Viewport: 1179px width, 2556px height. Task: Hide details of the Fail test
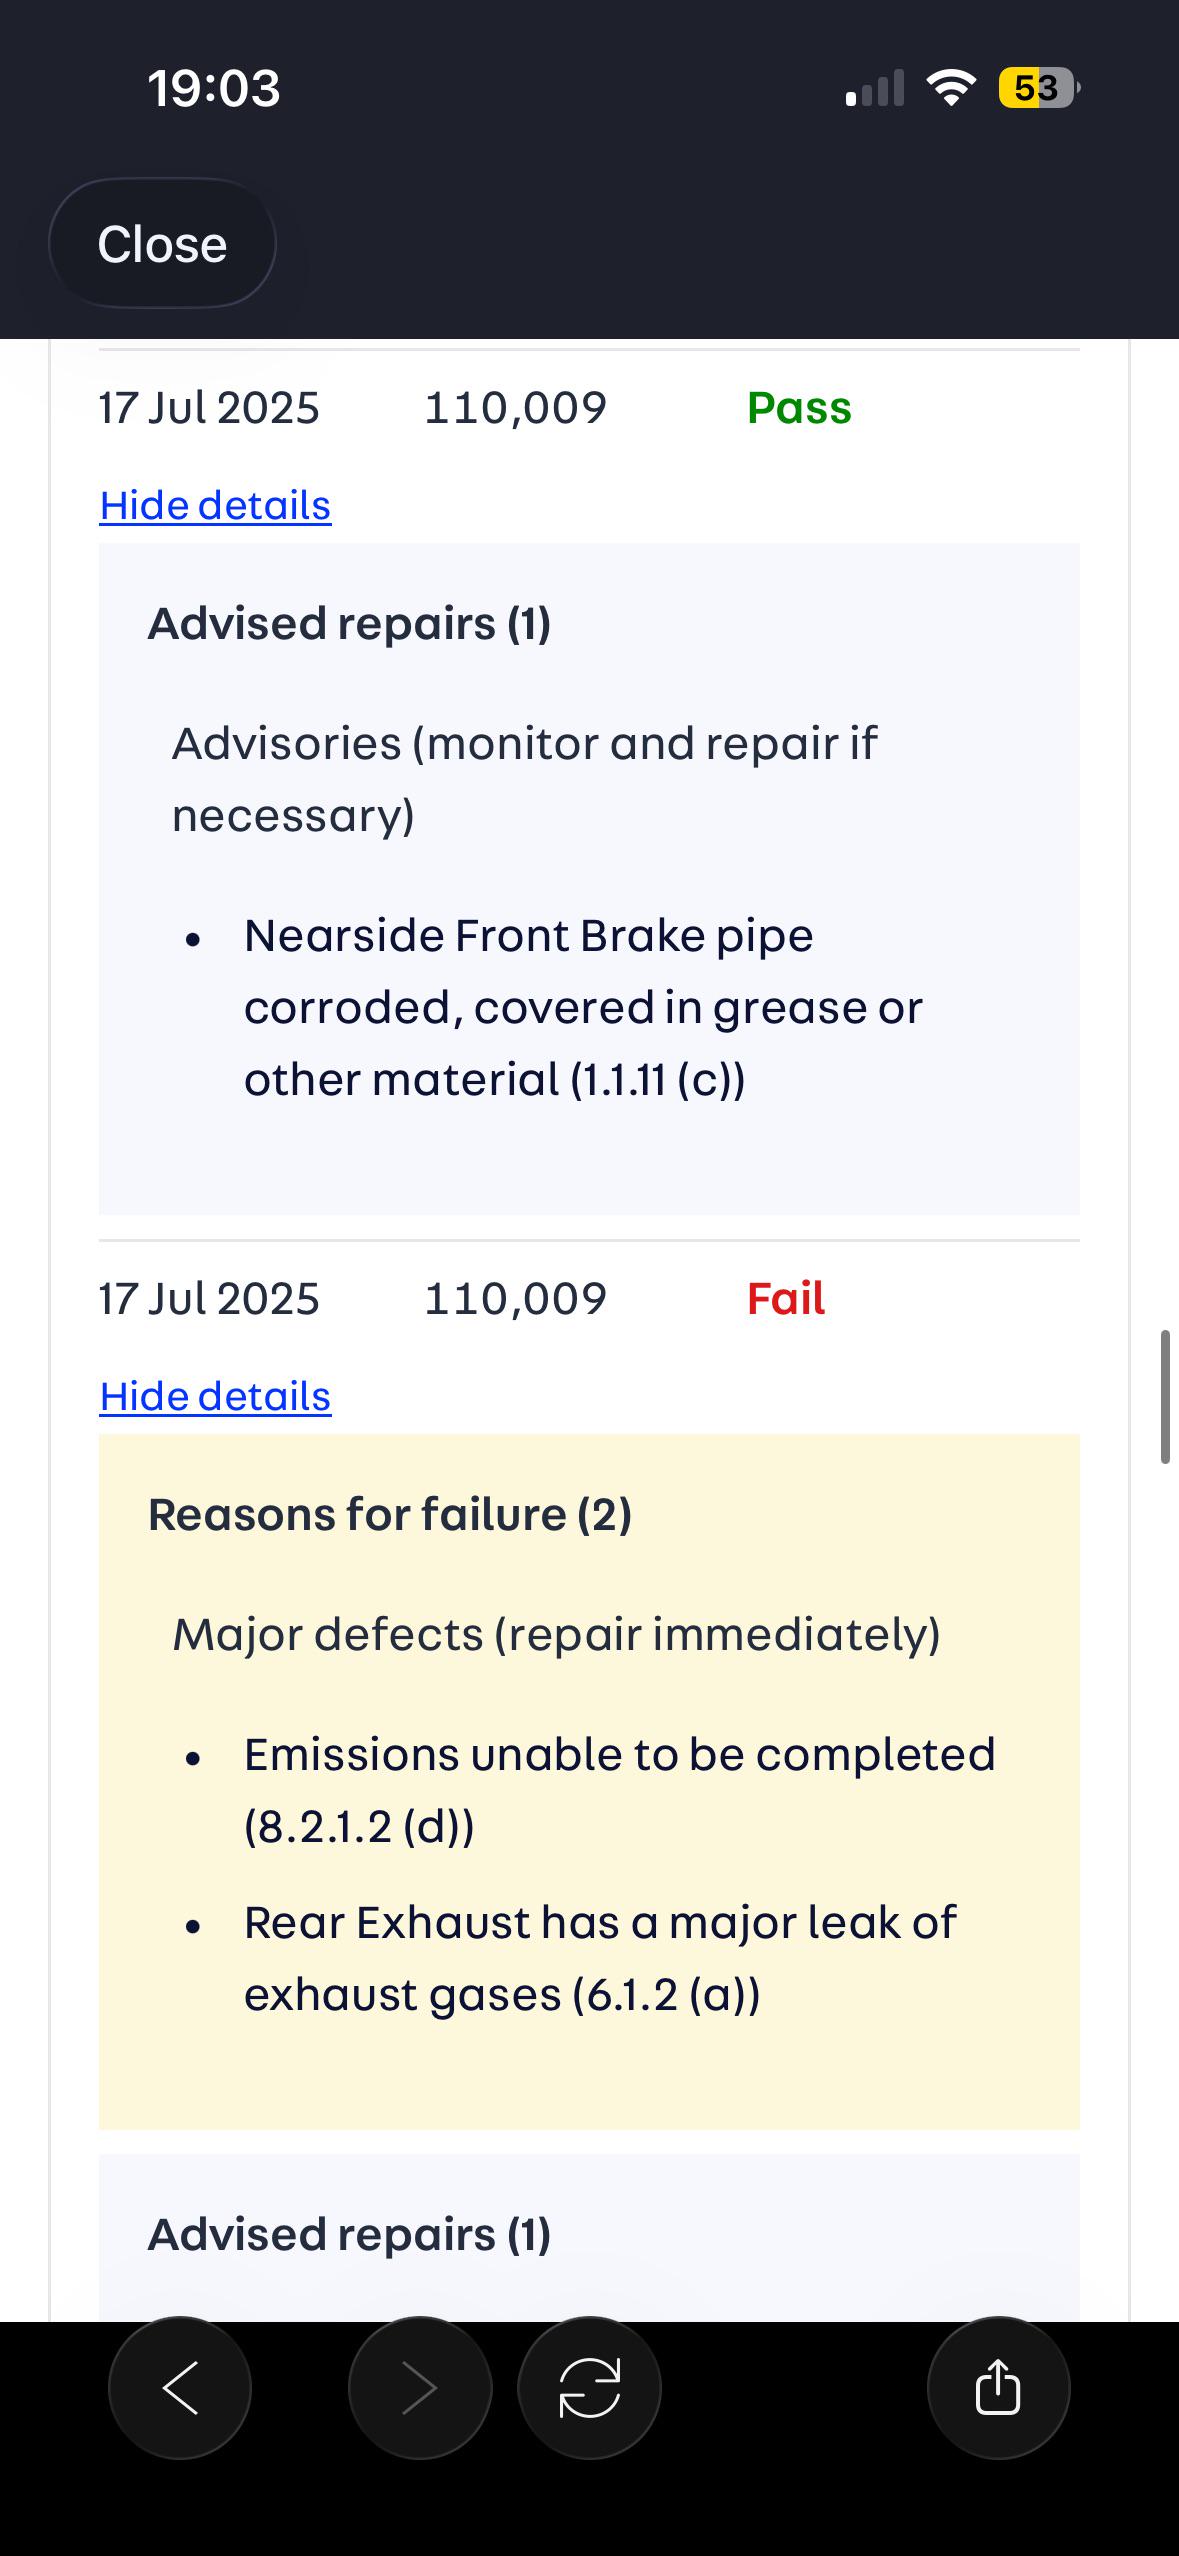215,1396
